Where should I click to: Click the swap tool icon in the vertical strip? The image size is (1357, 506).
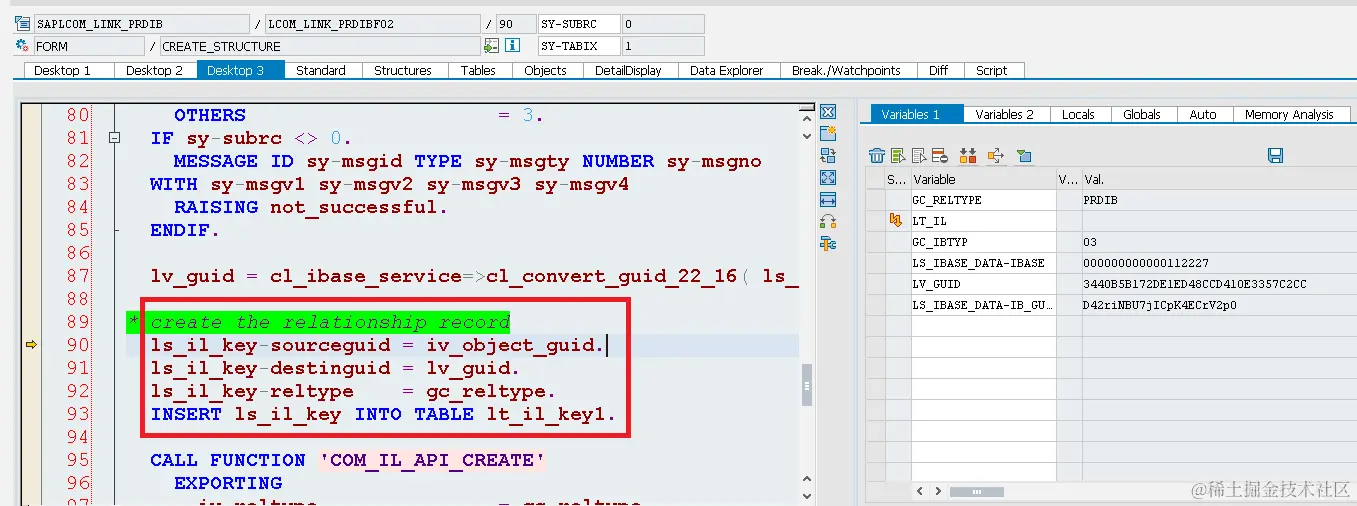coord(828,155)
